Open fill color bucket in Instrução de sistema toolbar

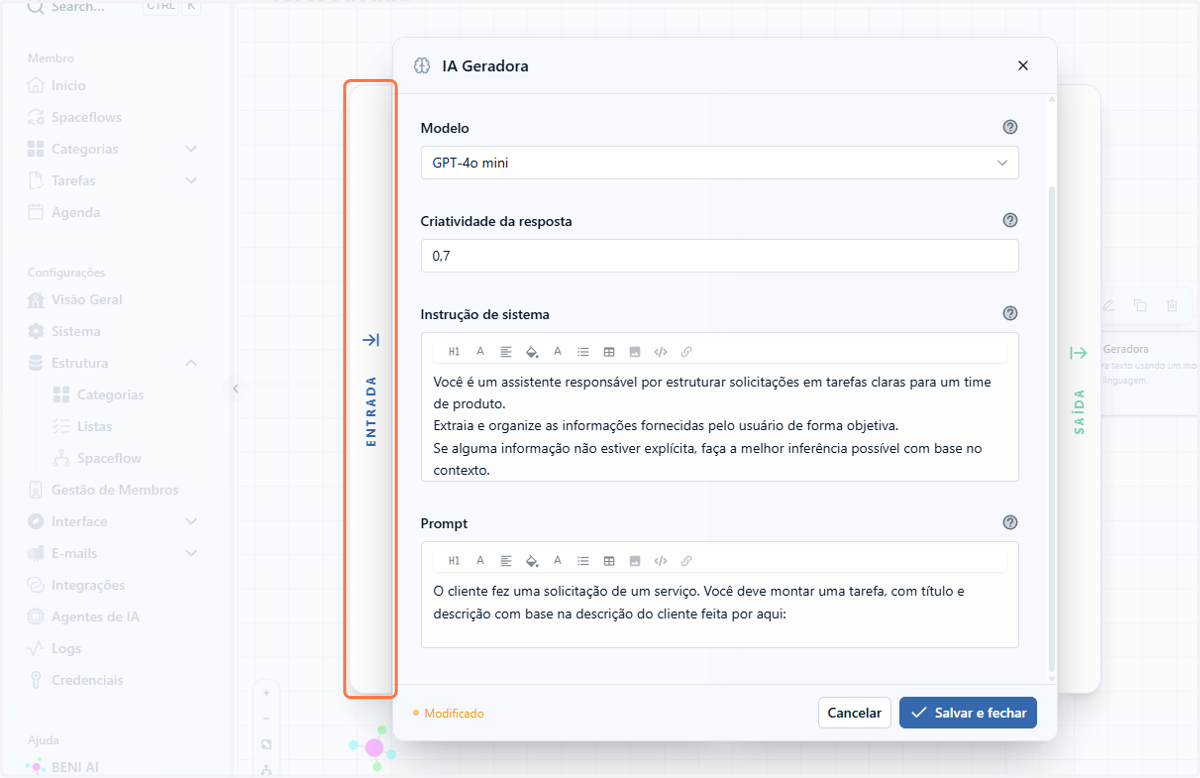(x=532, y=352)
